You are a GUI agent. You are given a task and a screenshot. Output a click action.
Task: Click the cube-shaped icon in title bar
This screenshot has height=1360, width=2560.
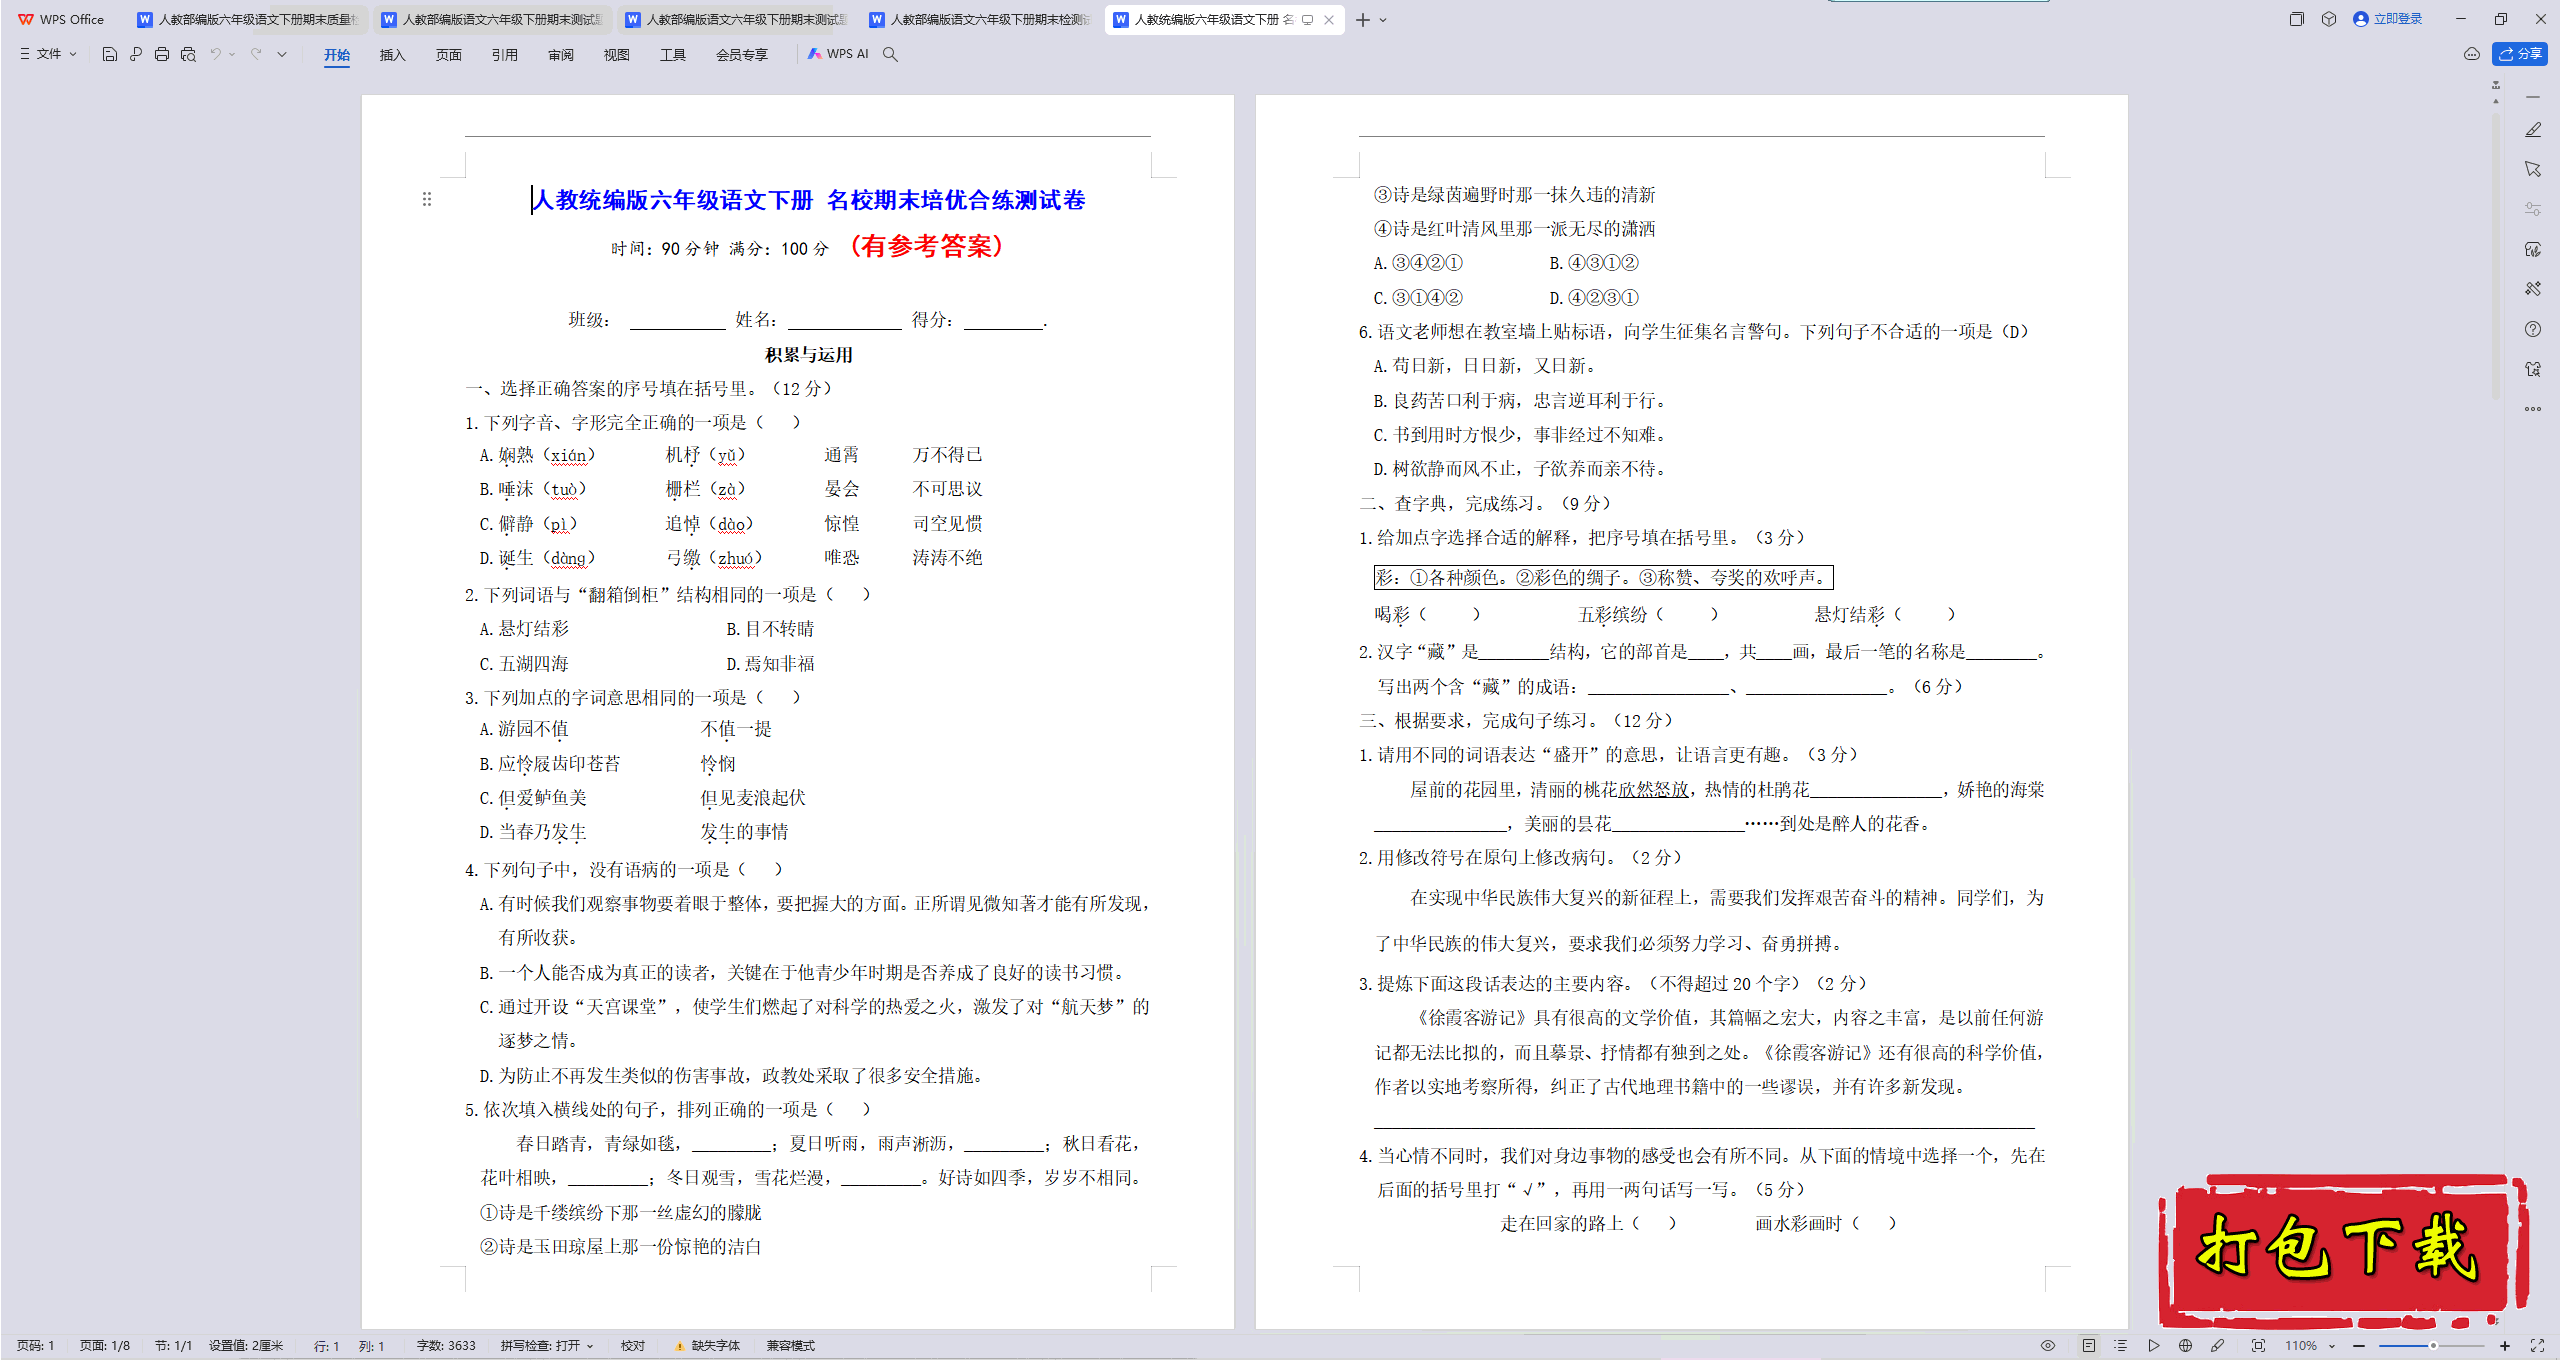click(2329, 19)
